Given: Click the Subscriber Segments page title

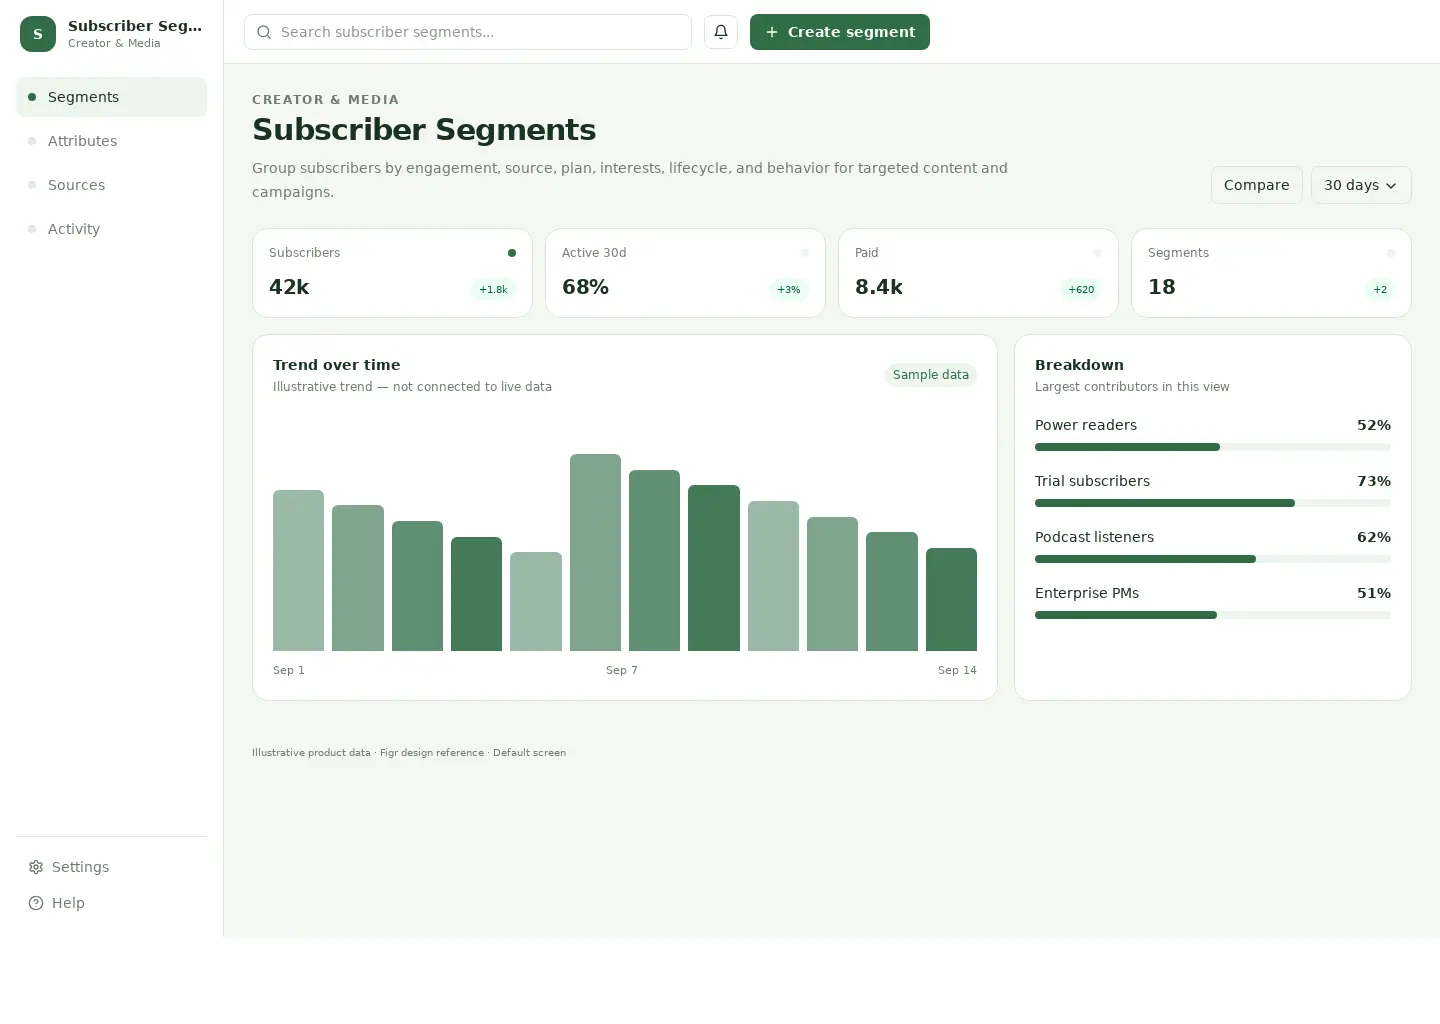Looking at the screenshot, I should (x=424, y=130).
